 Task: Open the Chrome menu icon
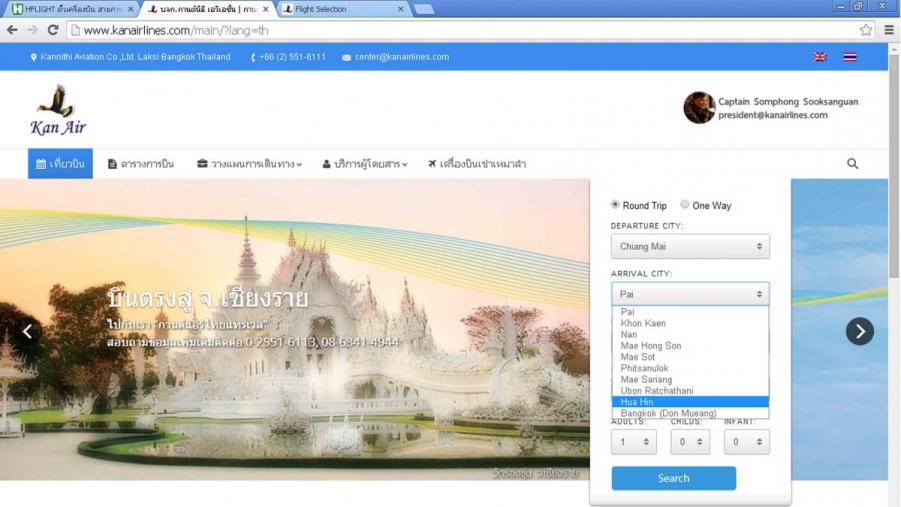(889, 30)
